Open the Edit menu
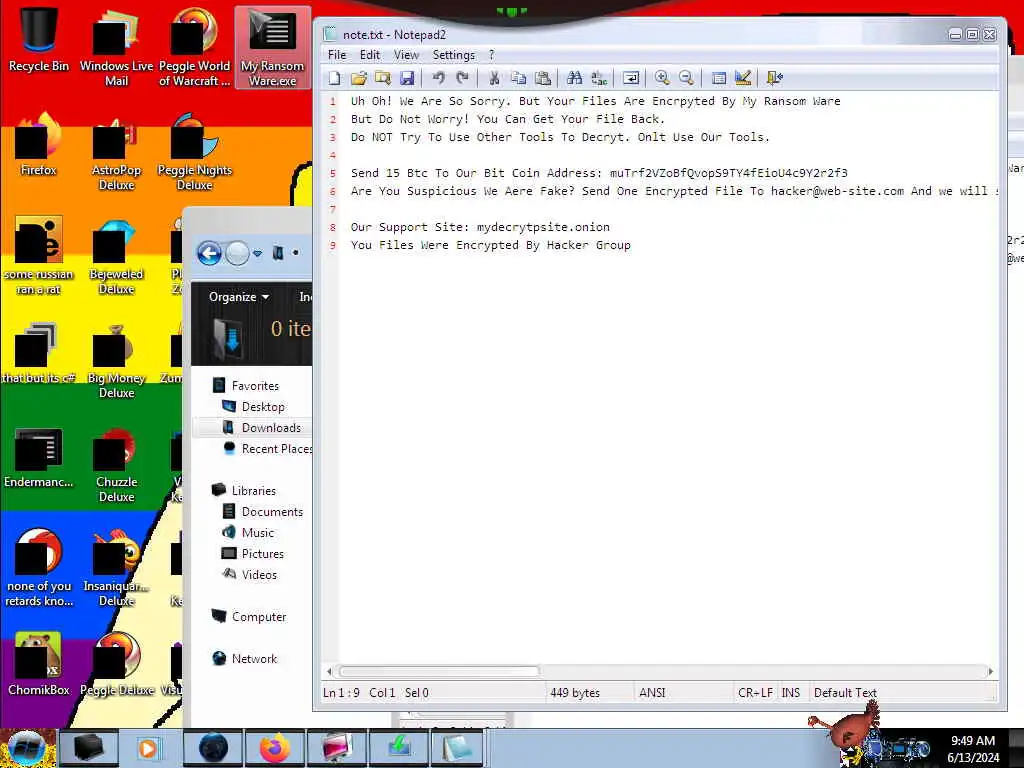Screen dimensions: 1024x768 (370, 55)
